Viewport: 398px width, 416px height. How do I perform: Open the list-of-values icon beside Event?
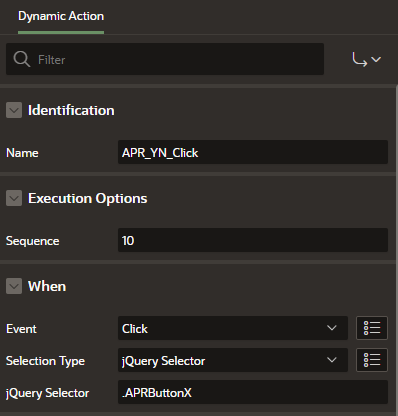coord(372,328)
